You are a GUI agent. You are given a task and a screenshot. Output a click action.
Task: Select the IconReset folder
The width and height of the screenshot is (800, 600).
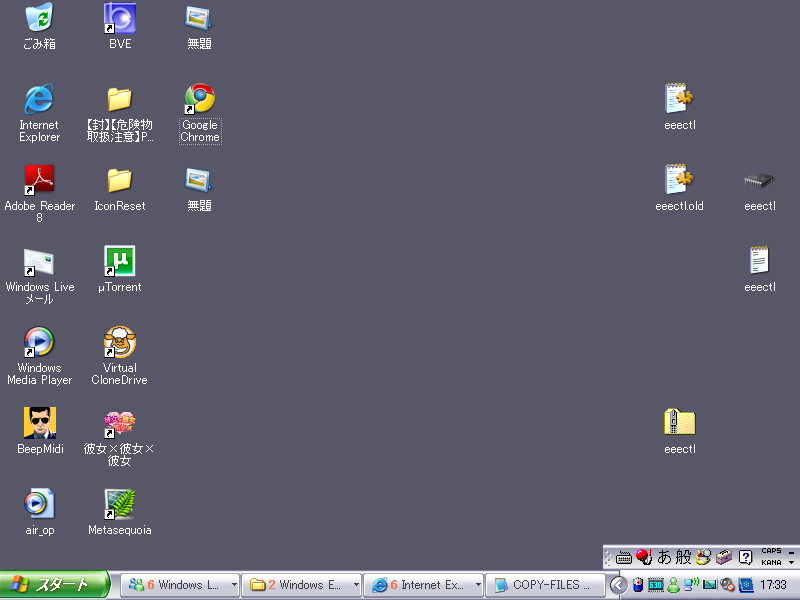click(x=120, y=180)
